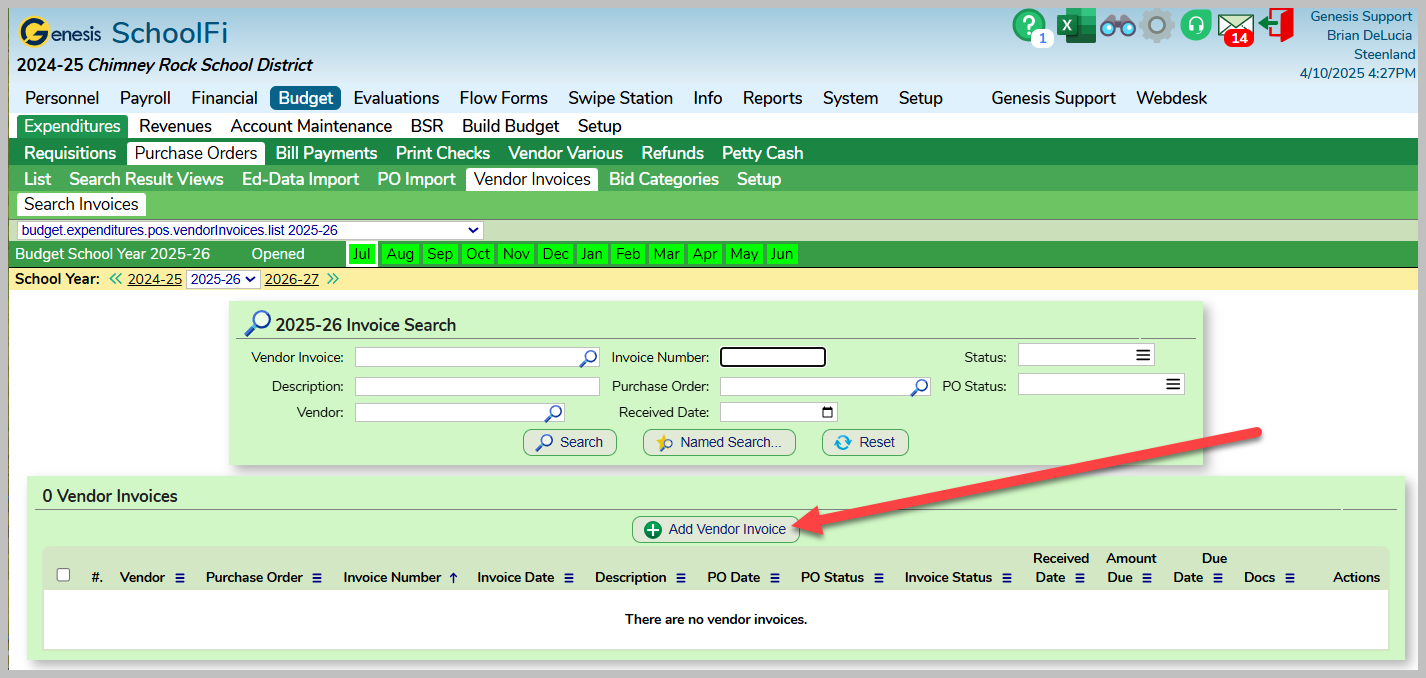
Task: Open Purchase Order column filter menu
Action: (317, 578)
